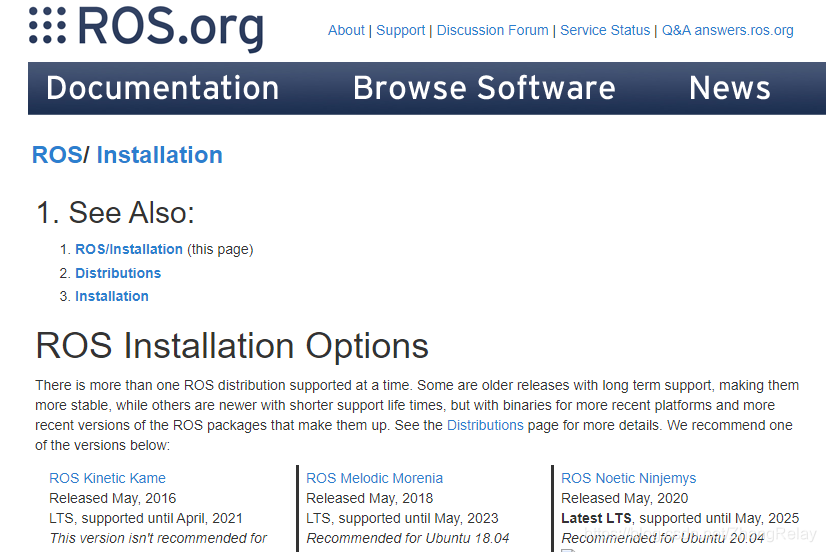Click the ROS breadcrumb link

57,155
